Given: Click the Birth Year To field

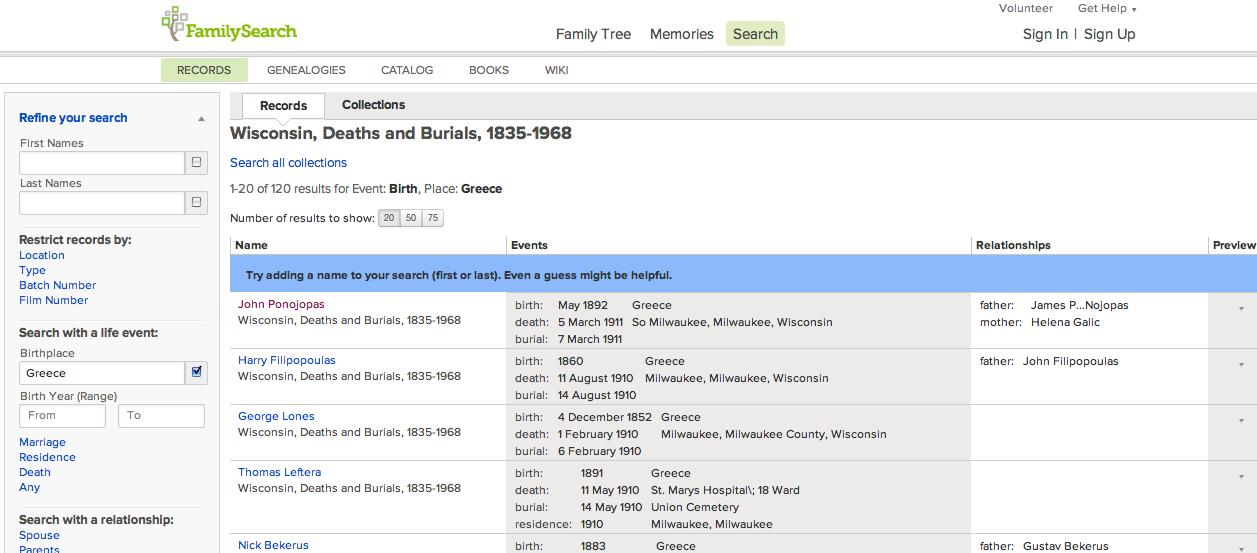Looking at the screenshot, I should tap(161, 415).
